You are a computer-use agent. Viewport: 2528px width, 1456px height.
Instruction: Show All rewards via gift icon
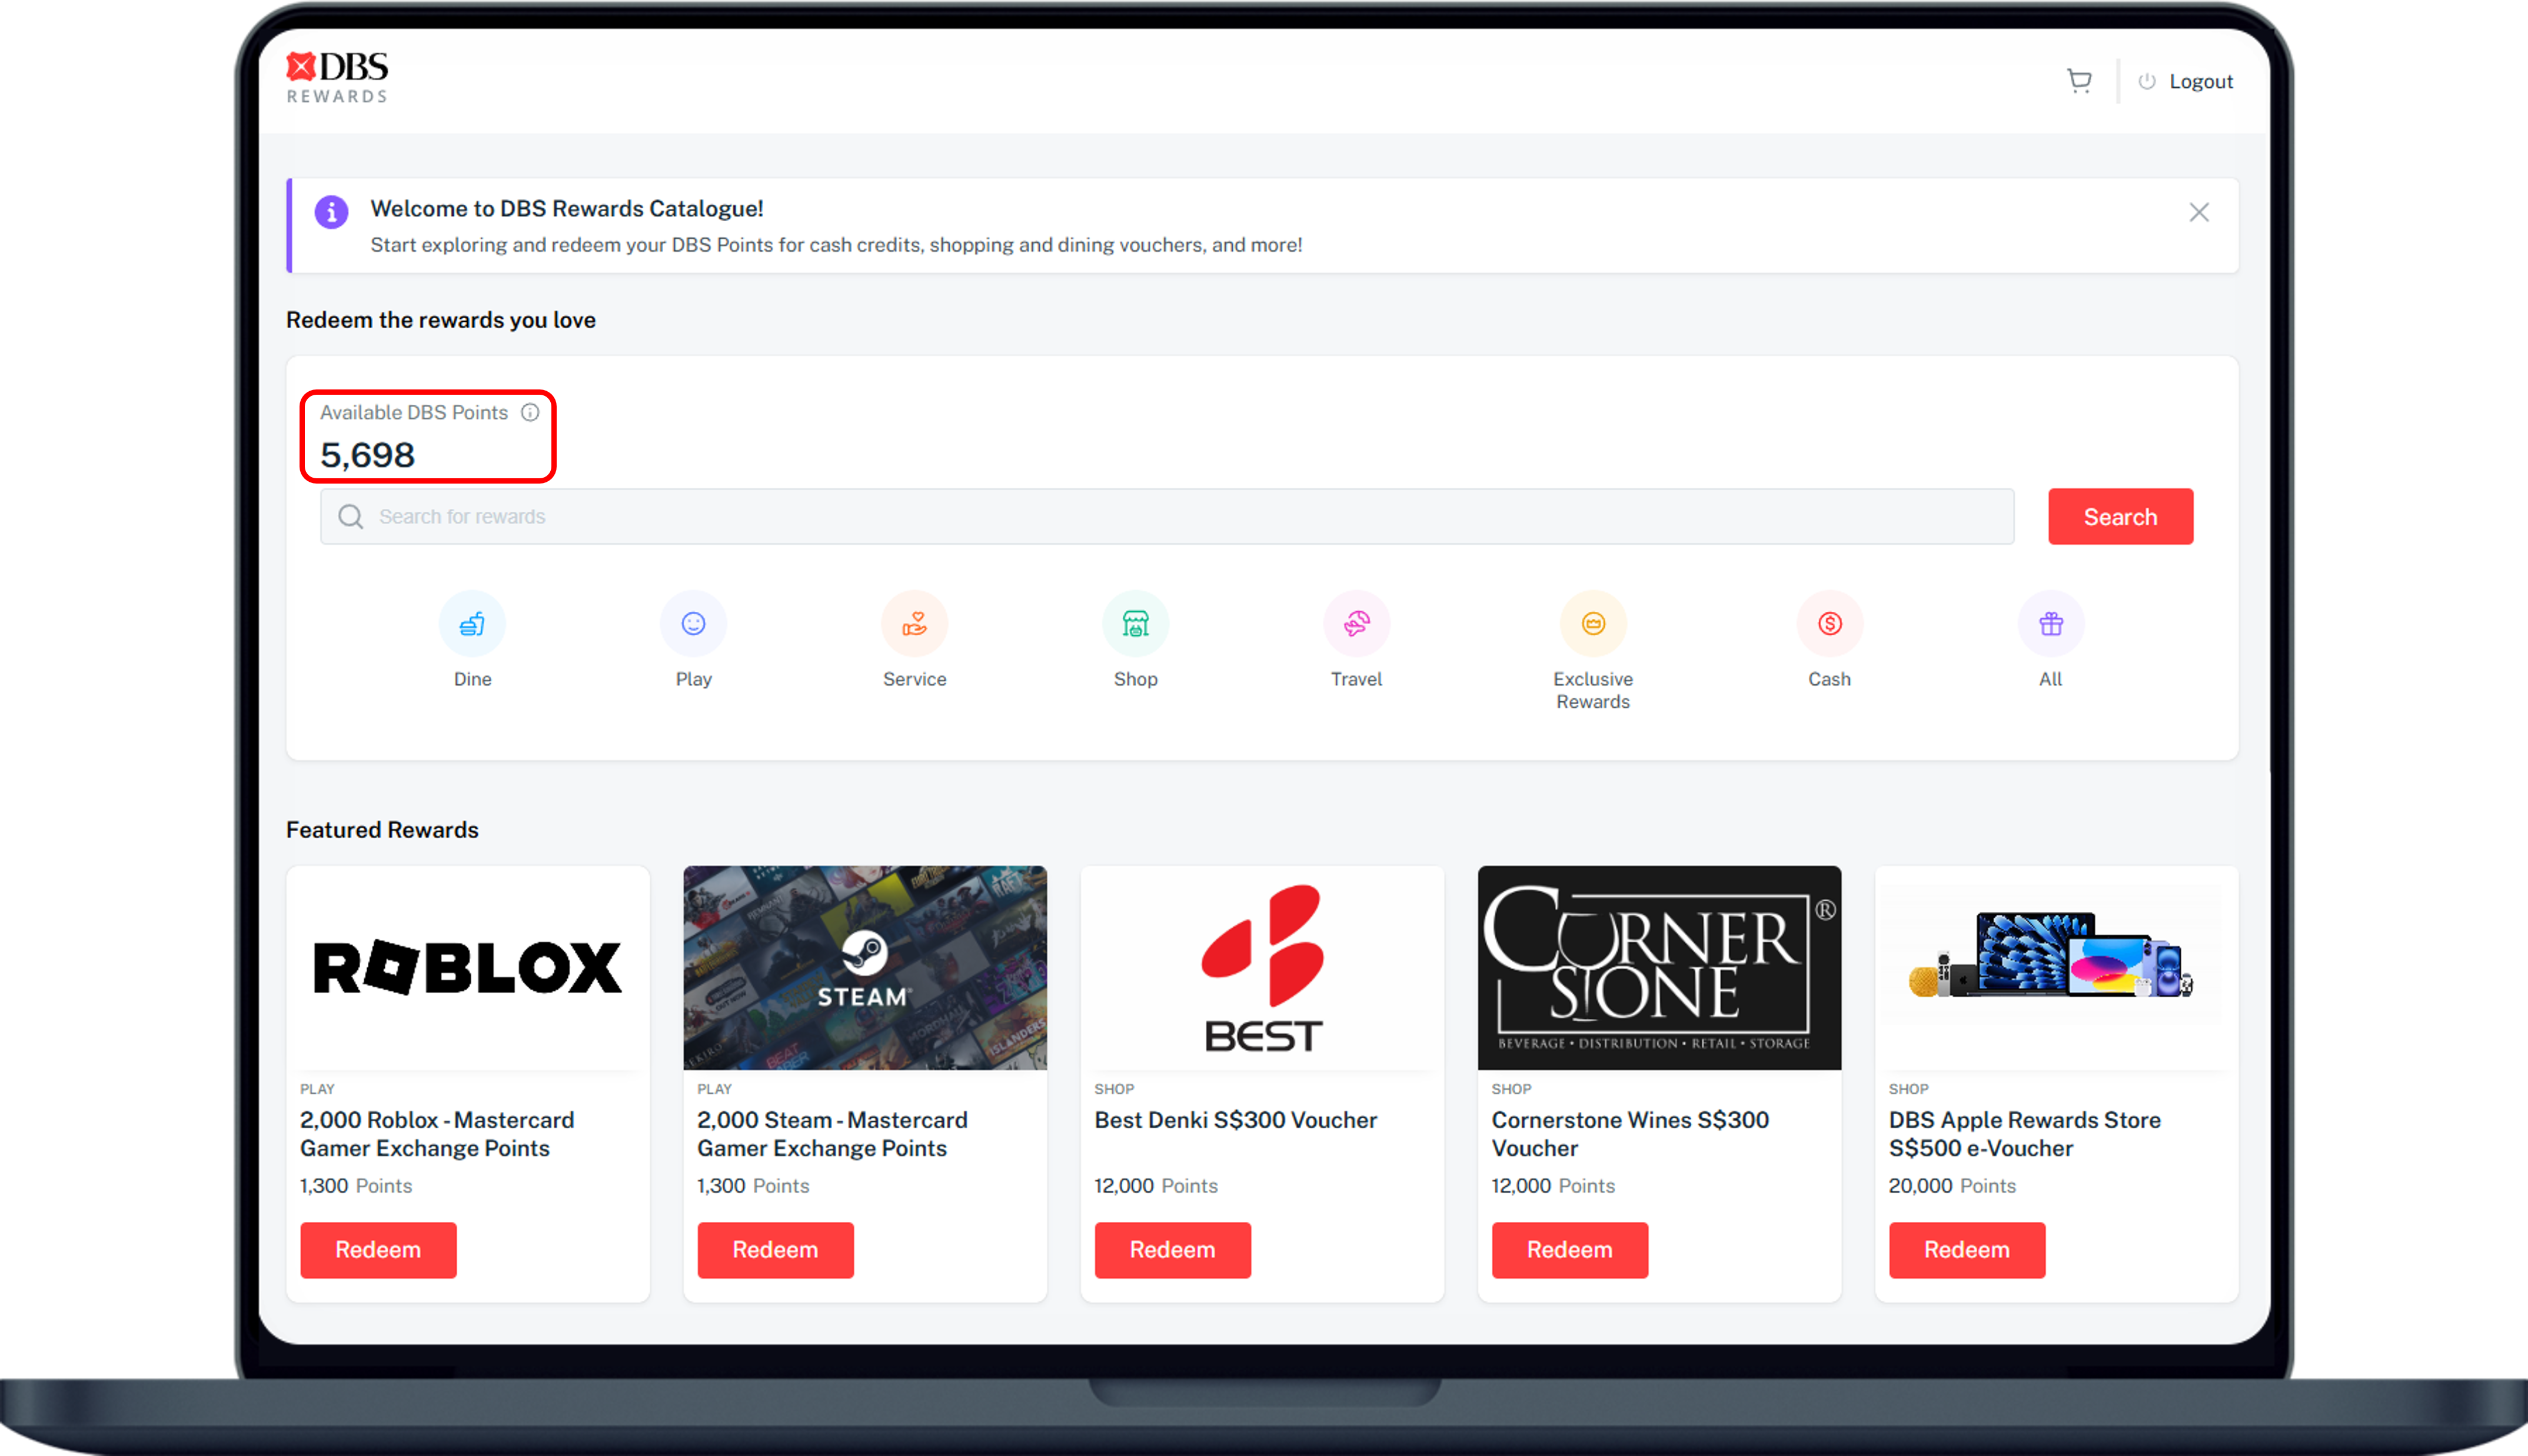point(2050,624)
